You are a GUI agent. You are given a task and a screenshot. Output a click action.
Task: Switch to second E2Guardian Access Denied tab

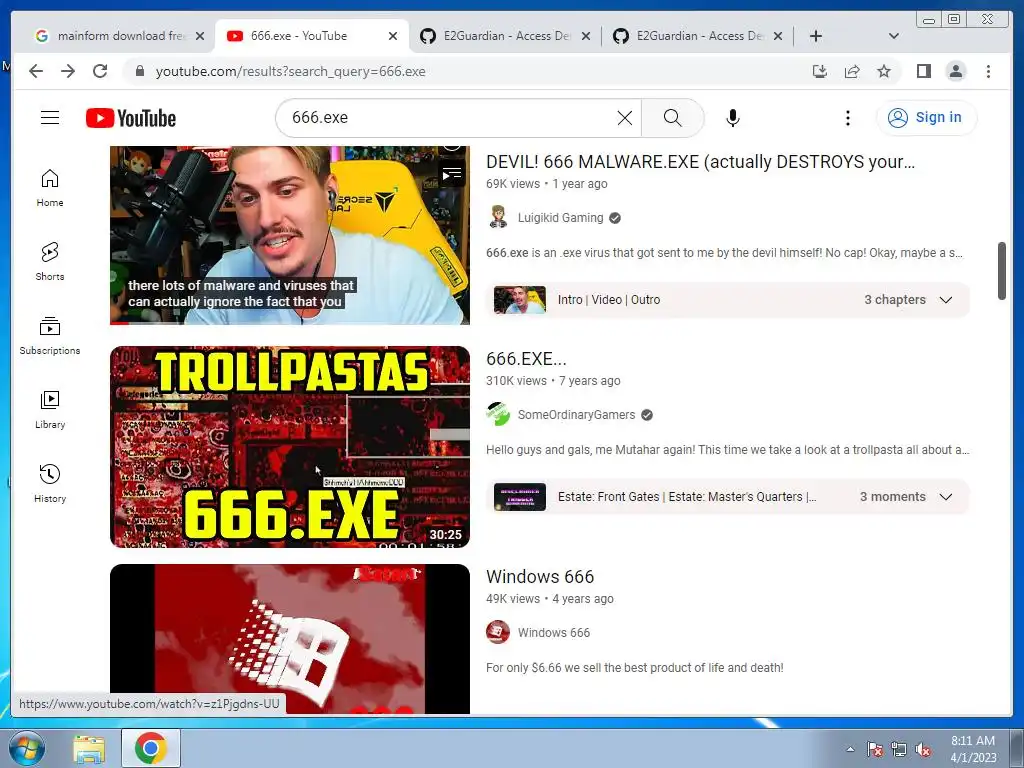pyautogui.click(x=698, y=36)
